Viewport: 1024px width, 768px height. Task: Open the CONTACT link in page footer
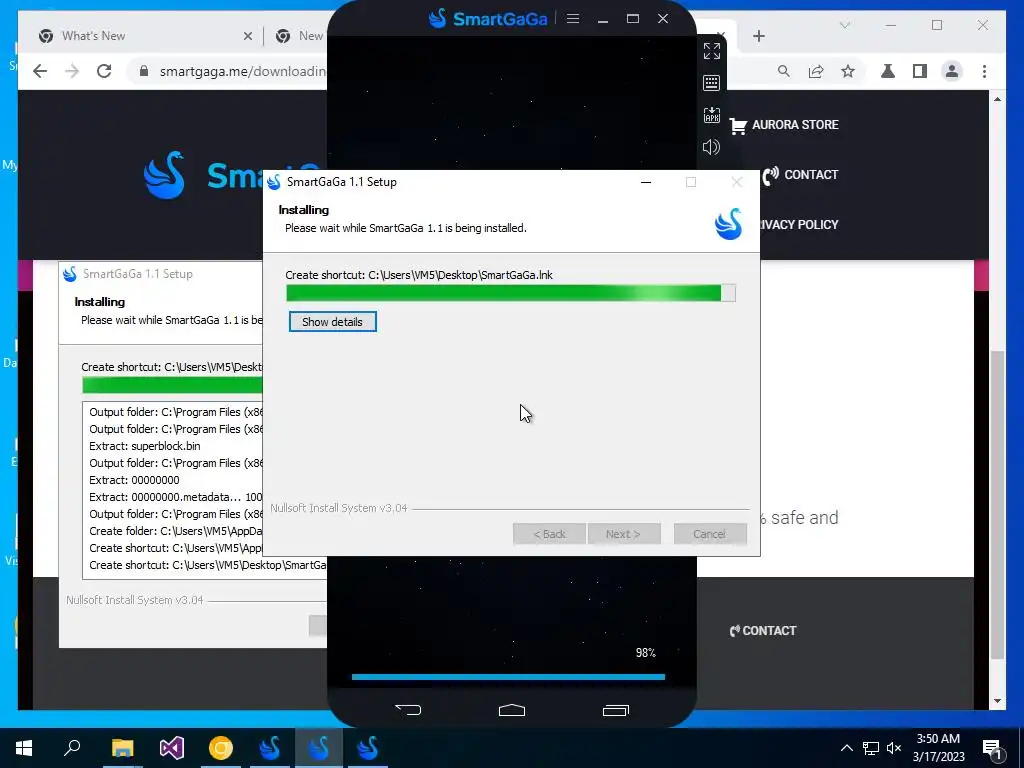[x=763, y=631]
